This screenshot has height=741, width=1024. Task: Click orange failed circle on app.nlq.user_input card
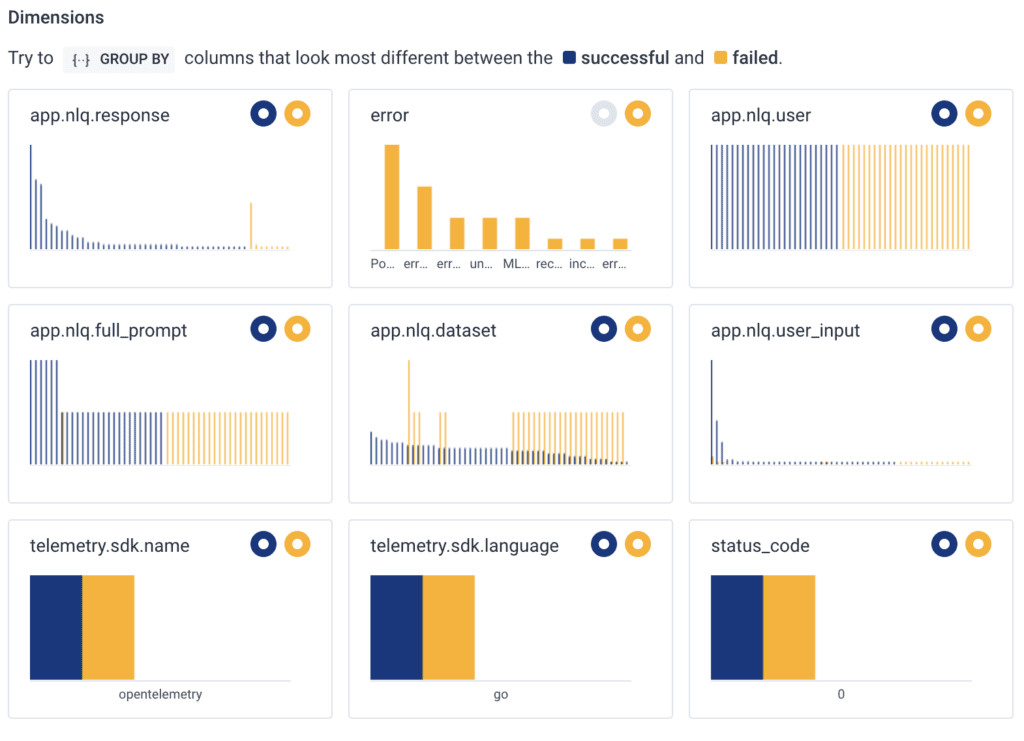coord(978,329)
